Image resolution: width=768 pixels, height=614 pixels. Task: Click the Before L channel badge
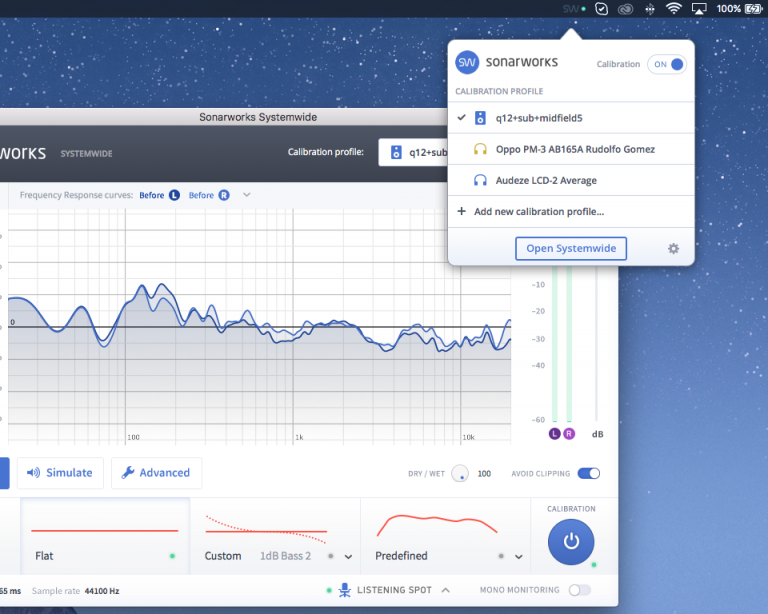(x=174, y=195)
